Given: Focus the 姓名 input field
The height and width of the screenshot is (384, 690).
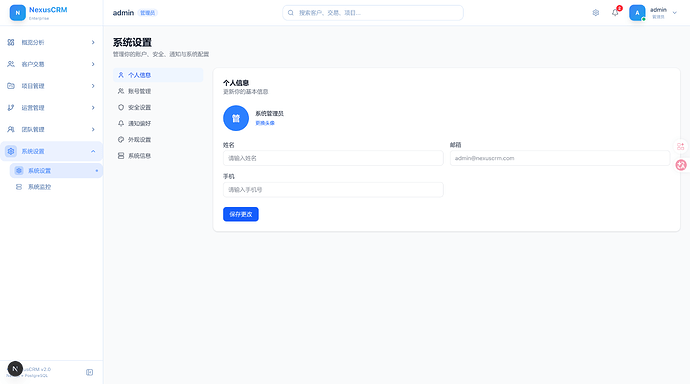Looking at the screenshot, I should [333, 158].
